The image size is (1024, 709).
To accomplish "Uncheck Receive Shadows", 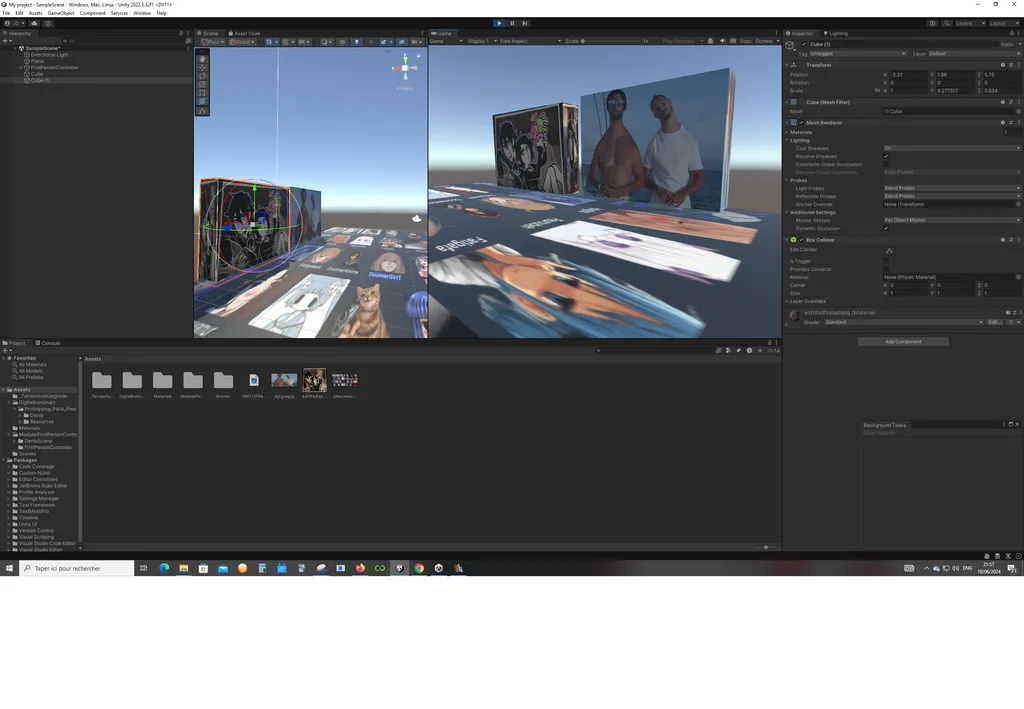I will (x=886, y=157).
